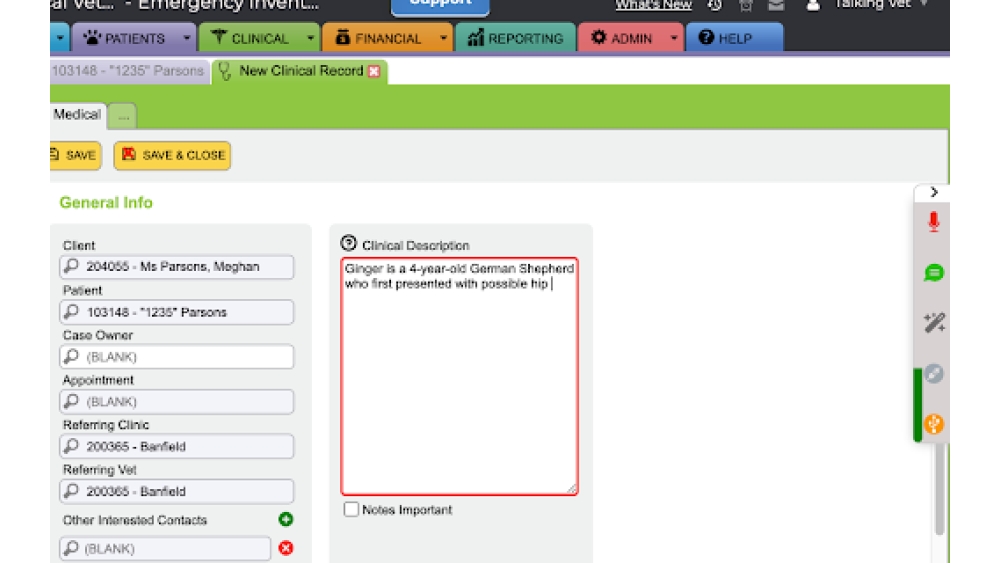Open the Help menu

pyautogui.click(x=734, y=38)
